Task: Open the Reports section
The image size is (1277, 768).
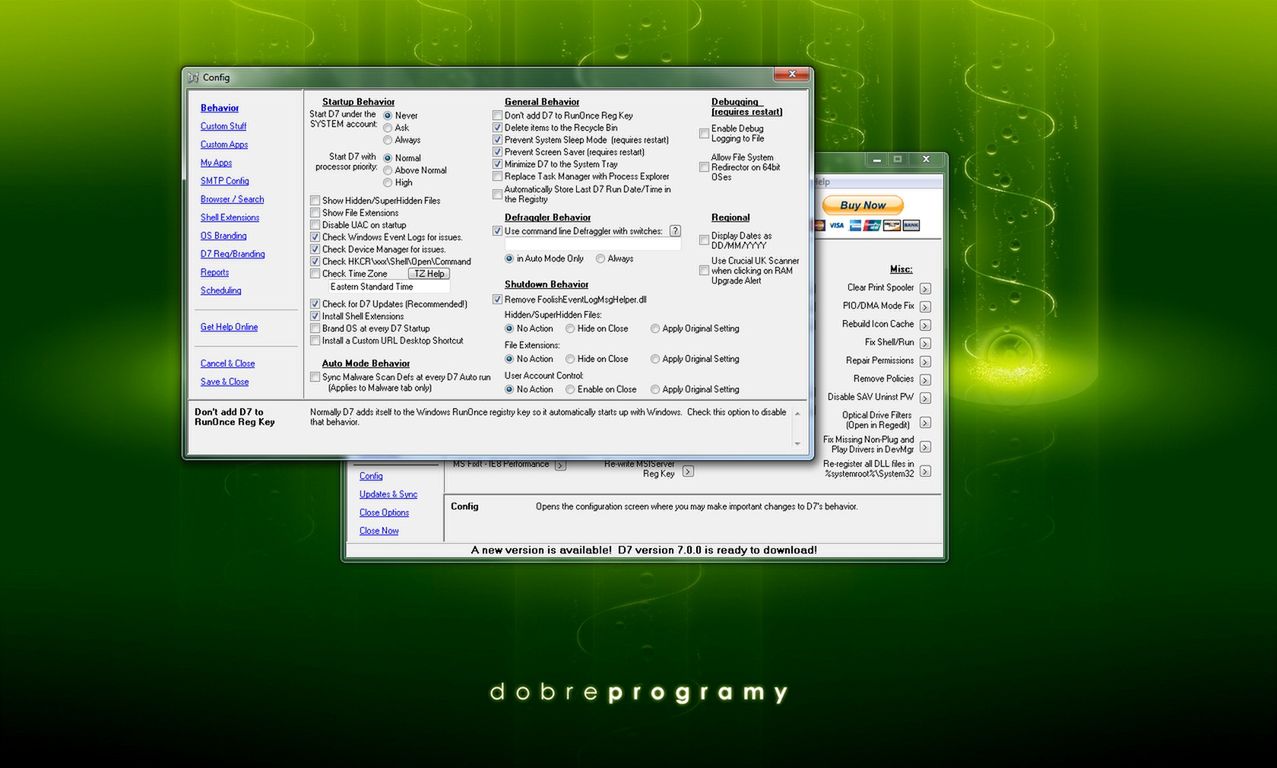Action: (x=214, y=272)
